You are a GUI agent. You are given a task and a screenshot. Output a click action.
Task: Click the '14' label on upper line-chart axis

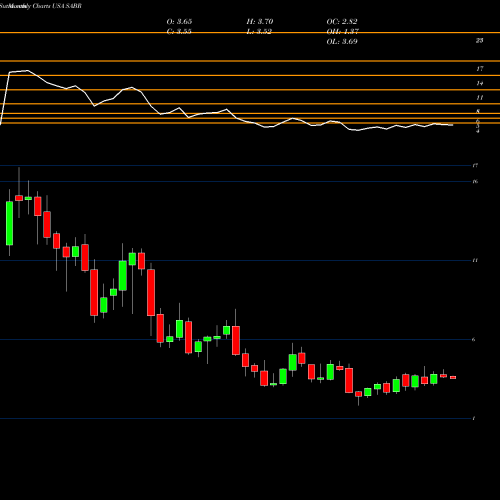click(479, 83)
